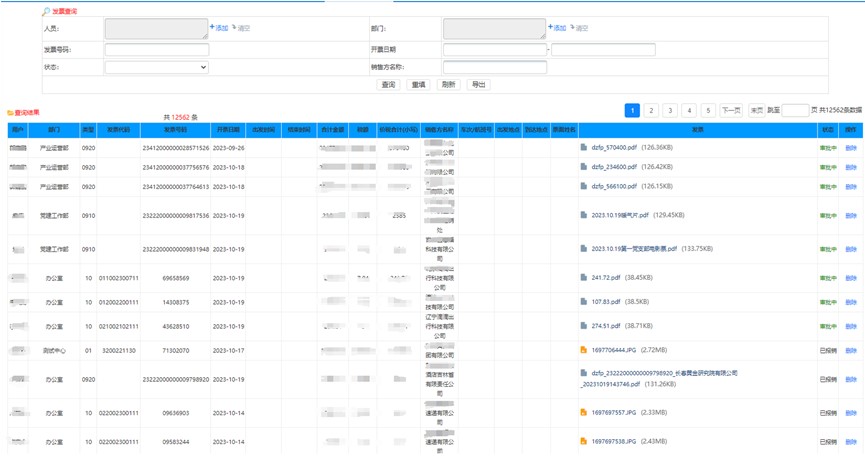The image size is (865, 458).
Task: Click the PDF icon beside dzfp_570400.pdf
Action: point(584,147)
